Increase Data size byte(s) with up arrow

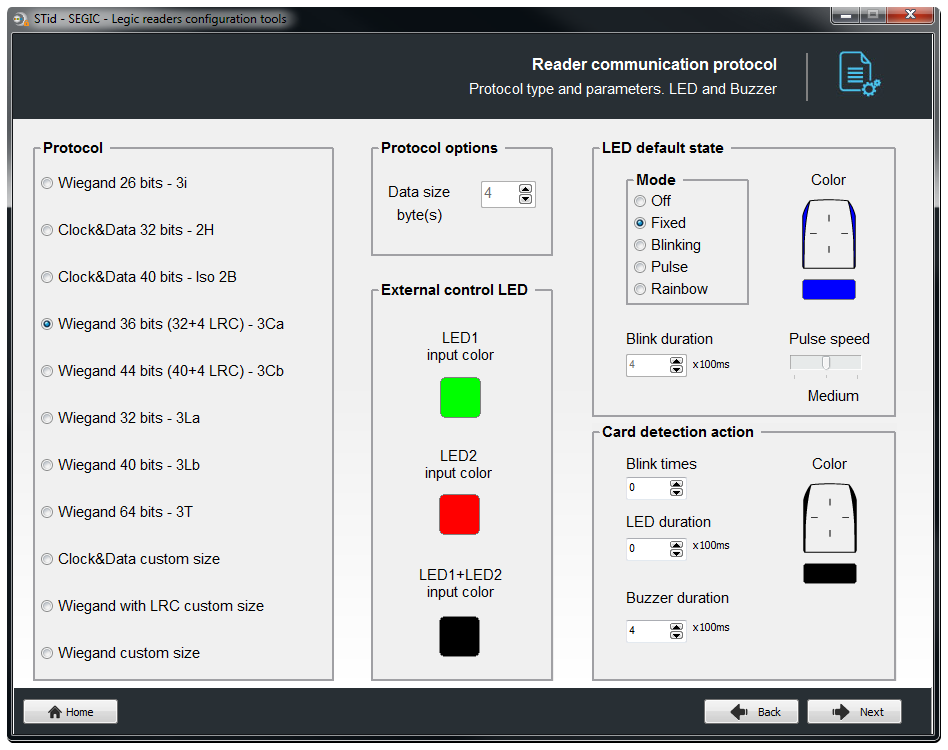click(525, 189)
